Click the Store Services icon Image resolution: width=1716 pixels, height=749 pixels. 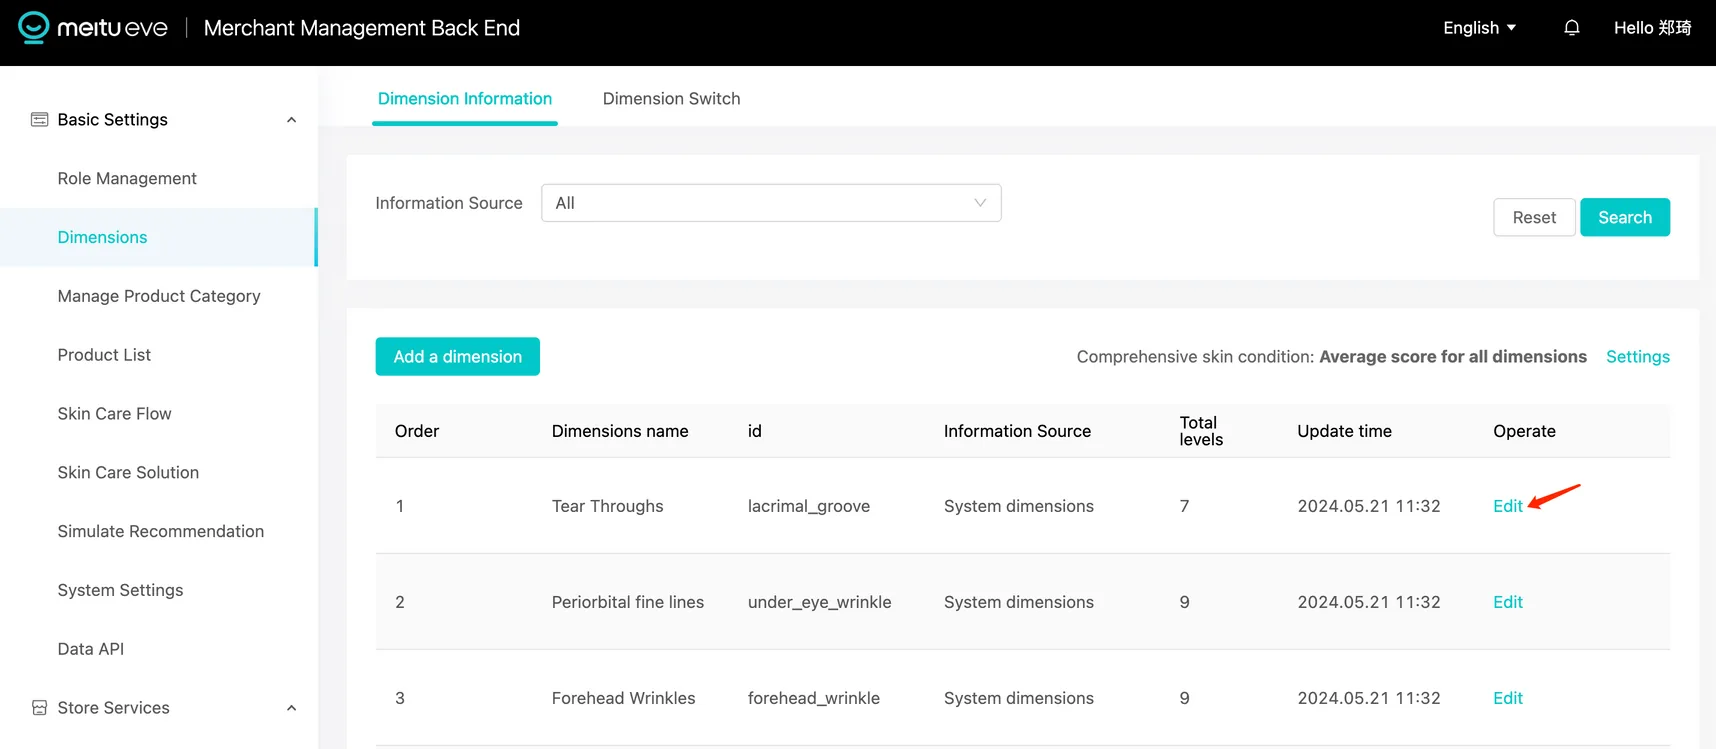(39, 708)
